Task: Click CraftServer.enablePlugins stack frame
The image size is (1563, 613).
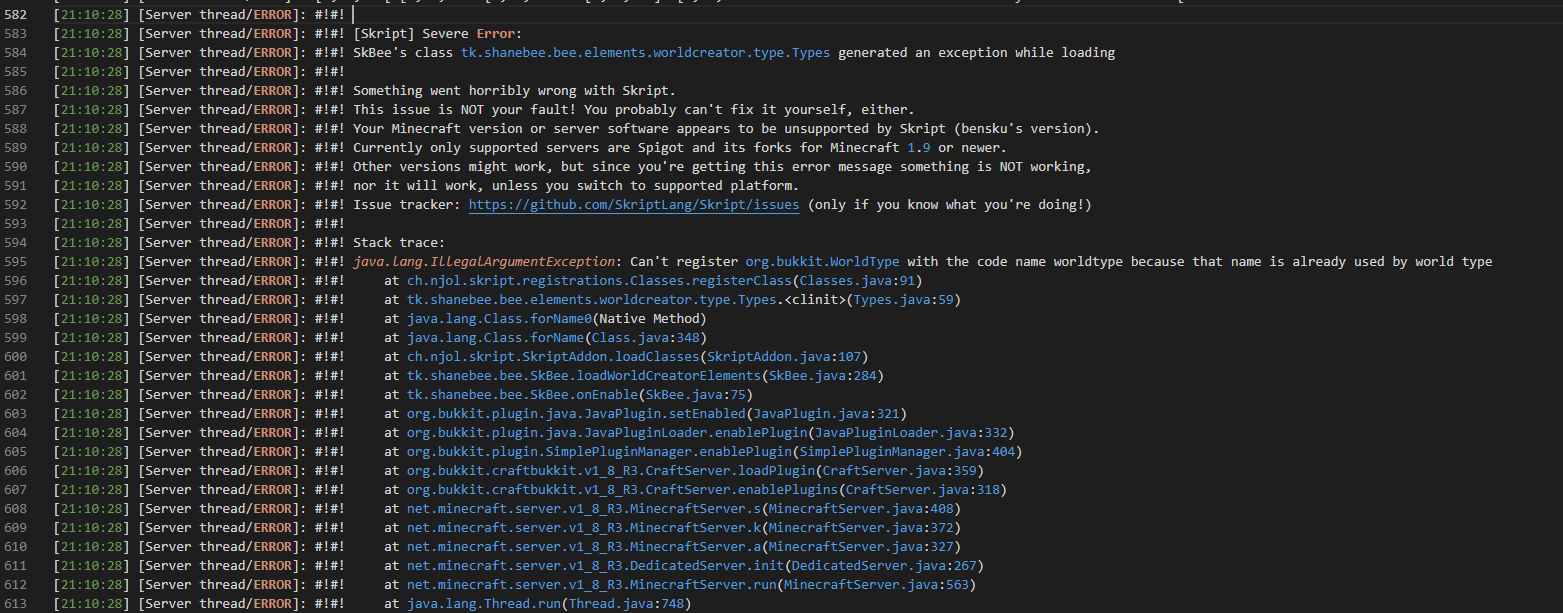Action: (695, 489)
